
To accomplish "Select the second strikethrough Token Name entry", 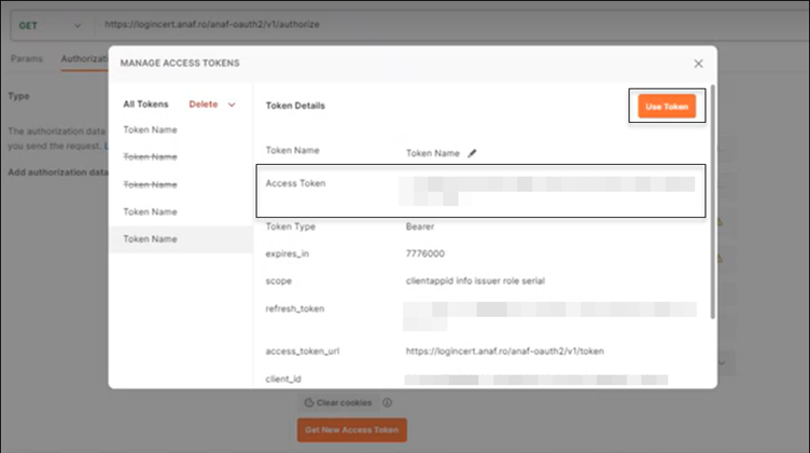I will pos(150,185).
